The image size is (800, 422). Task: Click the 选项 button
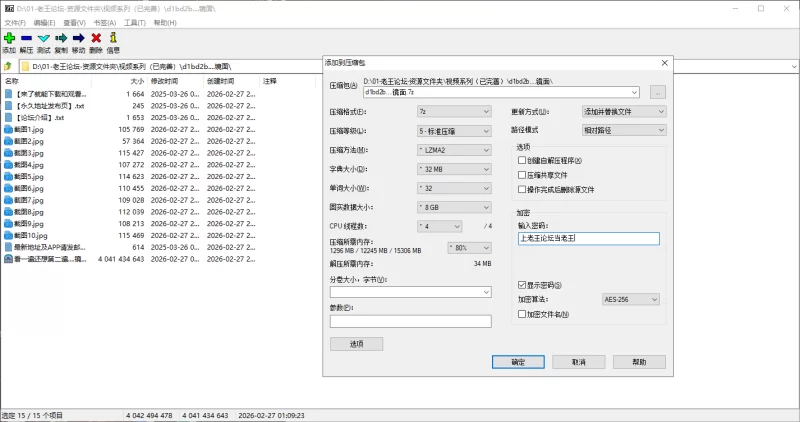coord(356,344)
